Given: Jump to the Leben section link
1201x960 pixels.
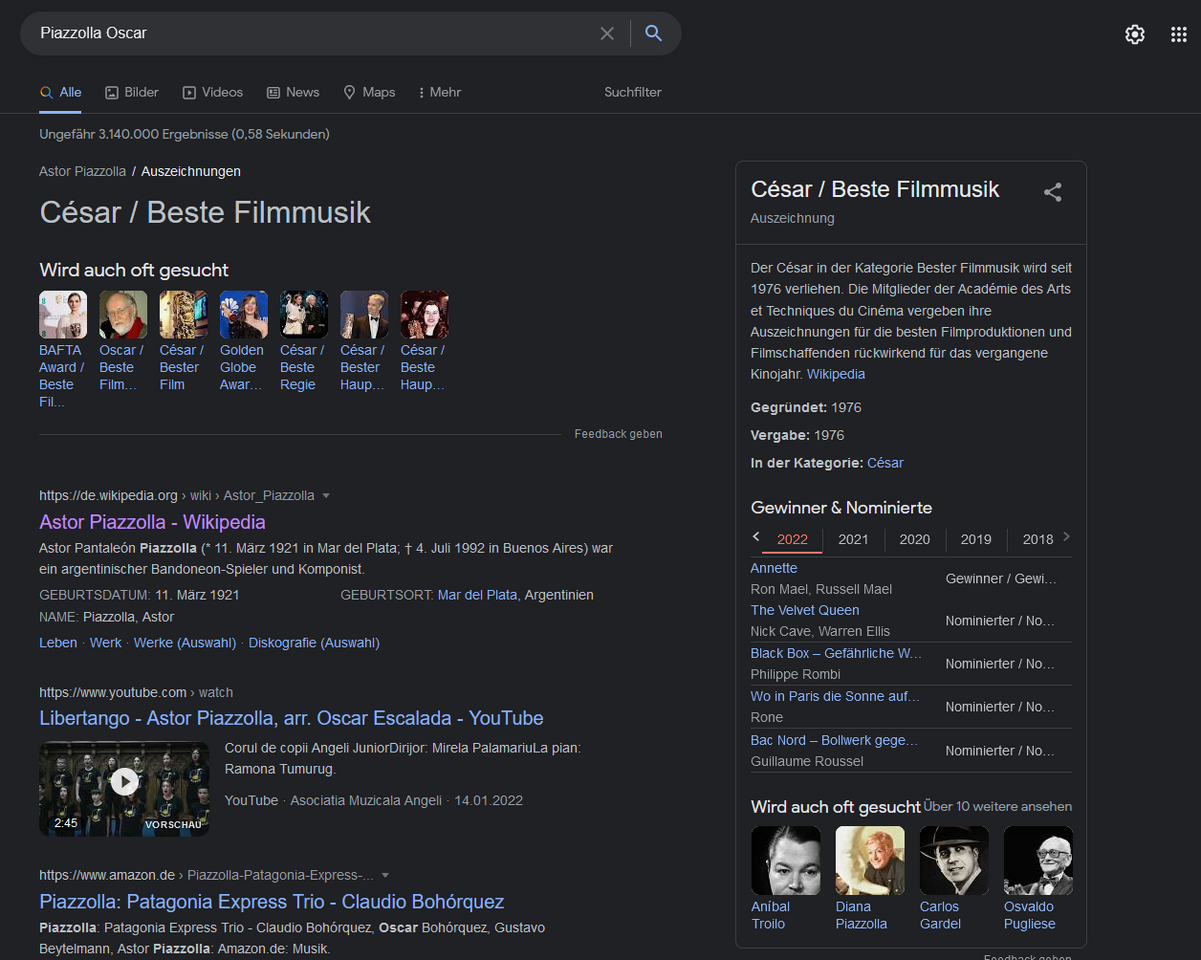Looking at the screenshot, I should (x=58, y=643).
